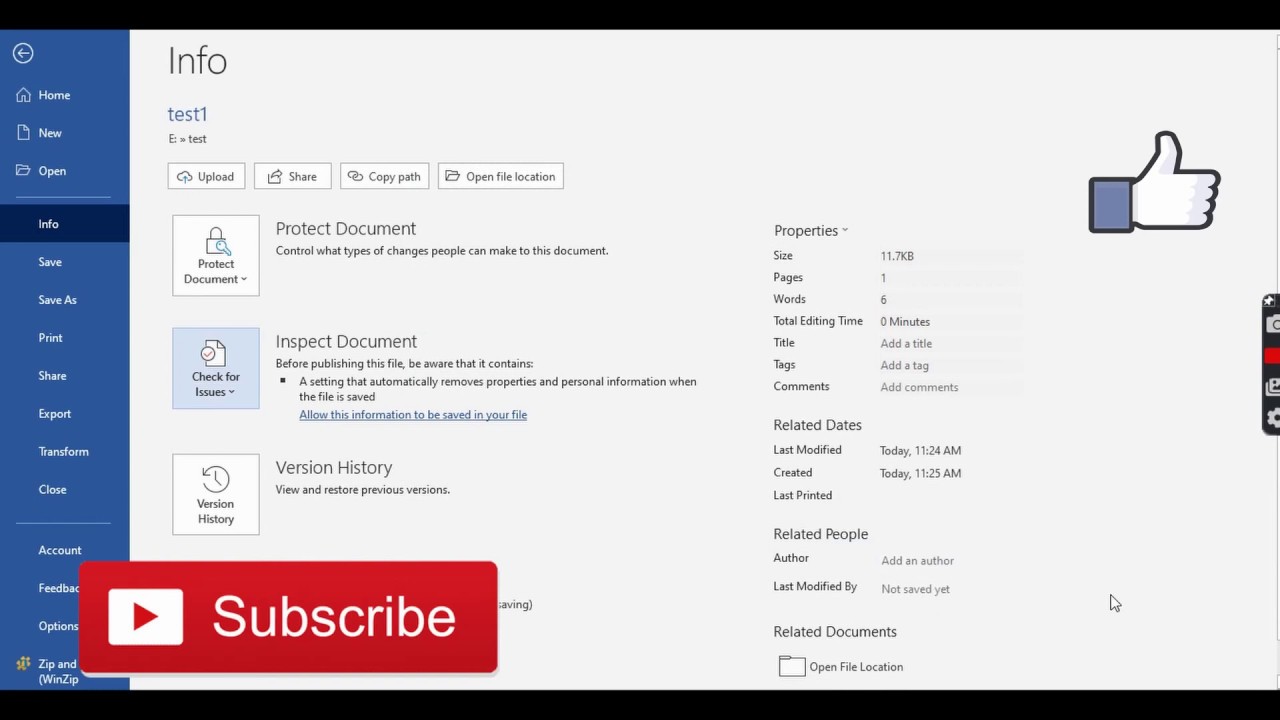Click the Created 'Today, 11:25 AM' value
The height and width of the screenshot is (720, 1280).
(920, 473)
